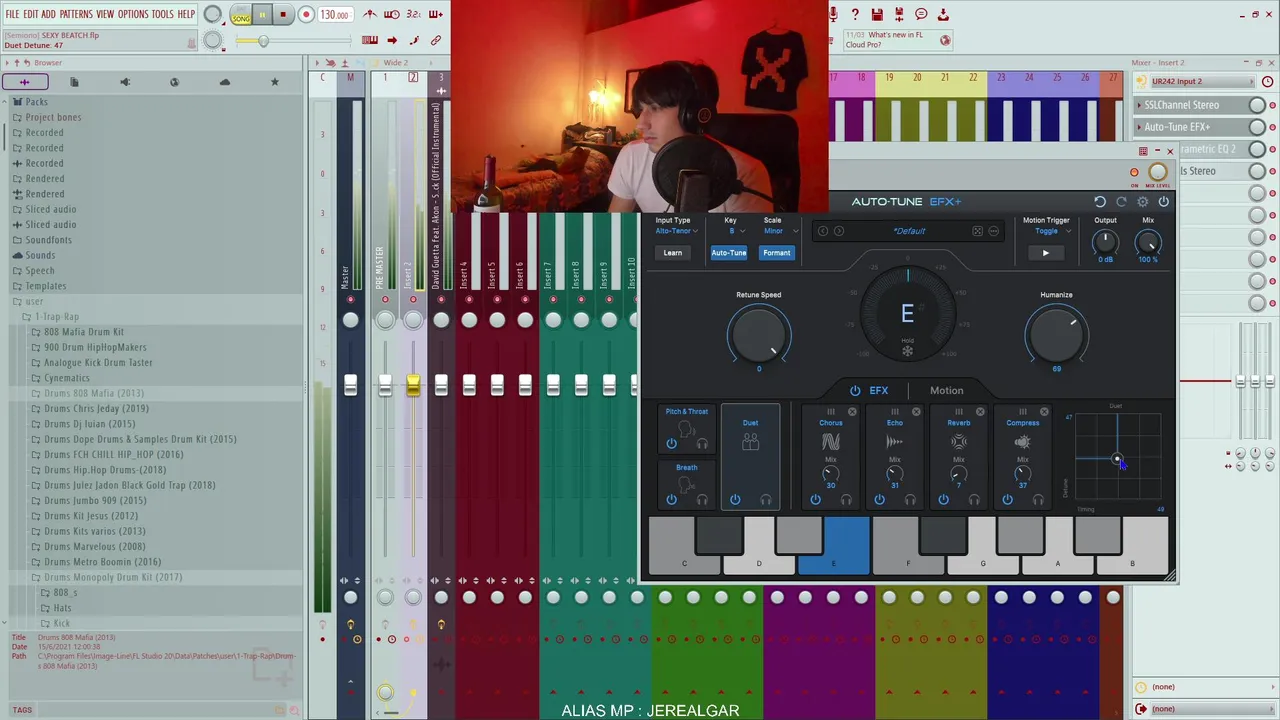The image size is (1280, 720).
Task: Click the Motion Trigger play button
Action: pyautogui.click(x=1046, y=253)
